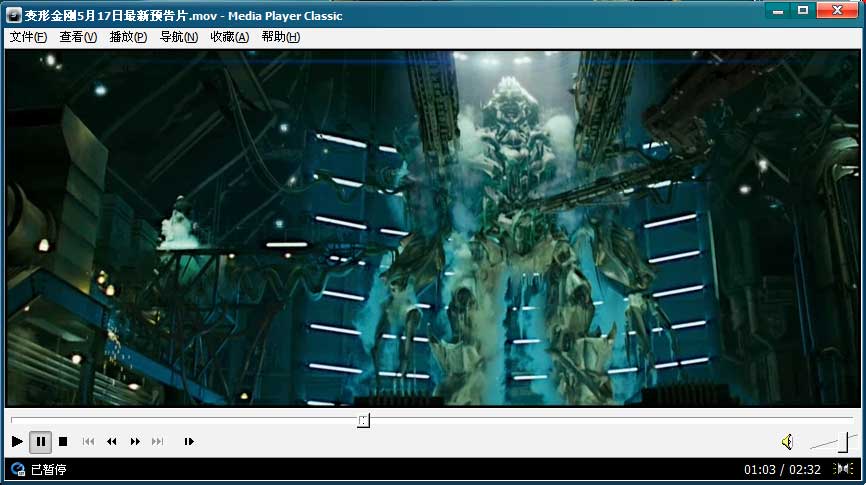The height and width of the screenshot is (485, 866).
Task: Step forward one frame
Action: [189, 441]
